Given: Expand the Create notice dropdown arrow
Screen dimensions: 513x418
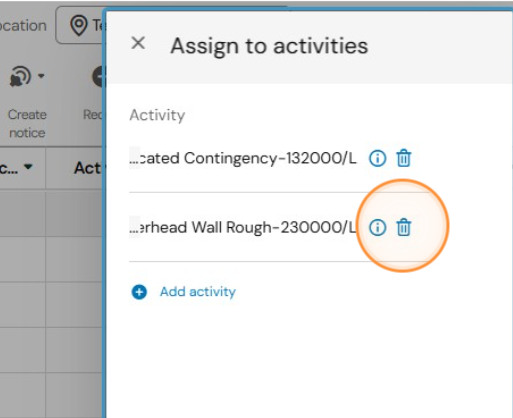Looking at the screenshot, I should [x=41, y=76].
